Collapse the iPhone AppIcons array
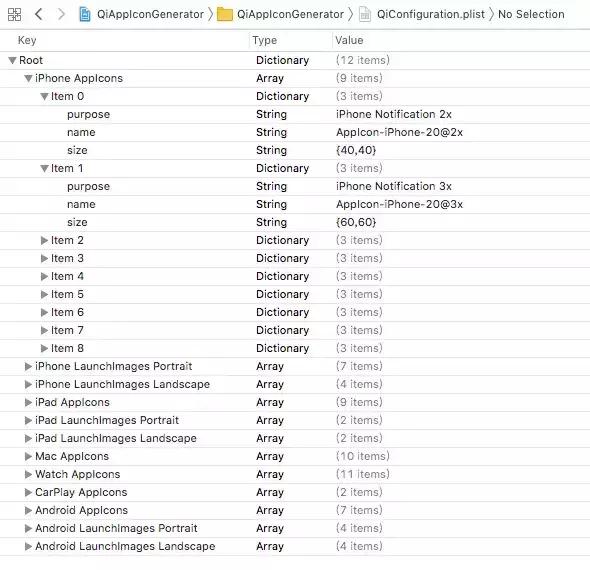590x570 pixels. pos(28,78)
